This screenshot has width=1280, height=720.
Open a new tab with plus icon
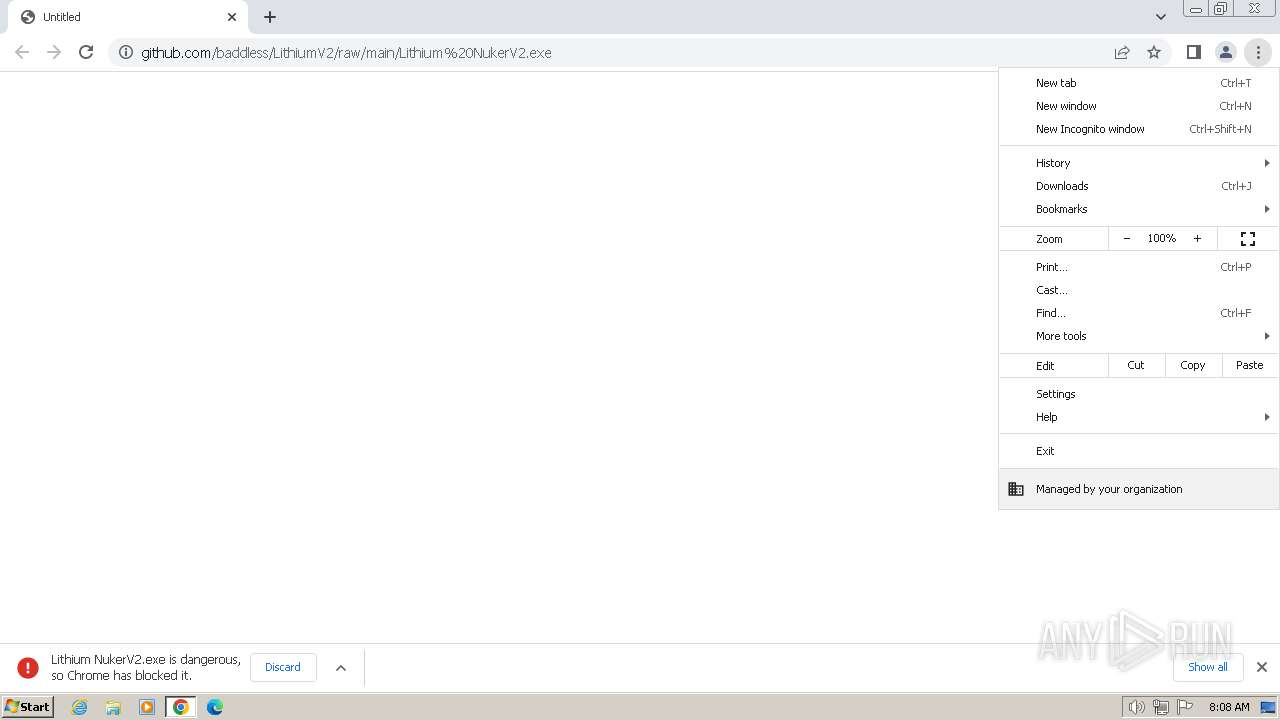270,17
